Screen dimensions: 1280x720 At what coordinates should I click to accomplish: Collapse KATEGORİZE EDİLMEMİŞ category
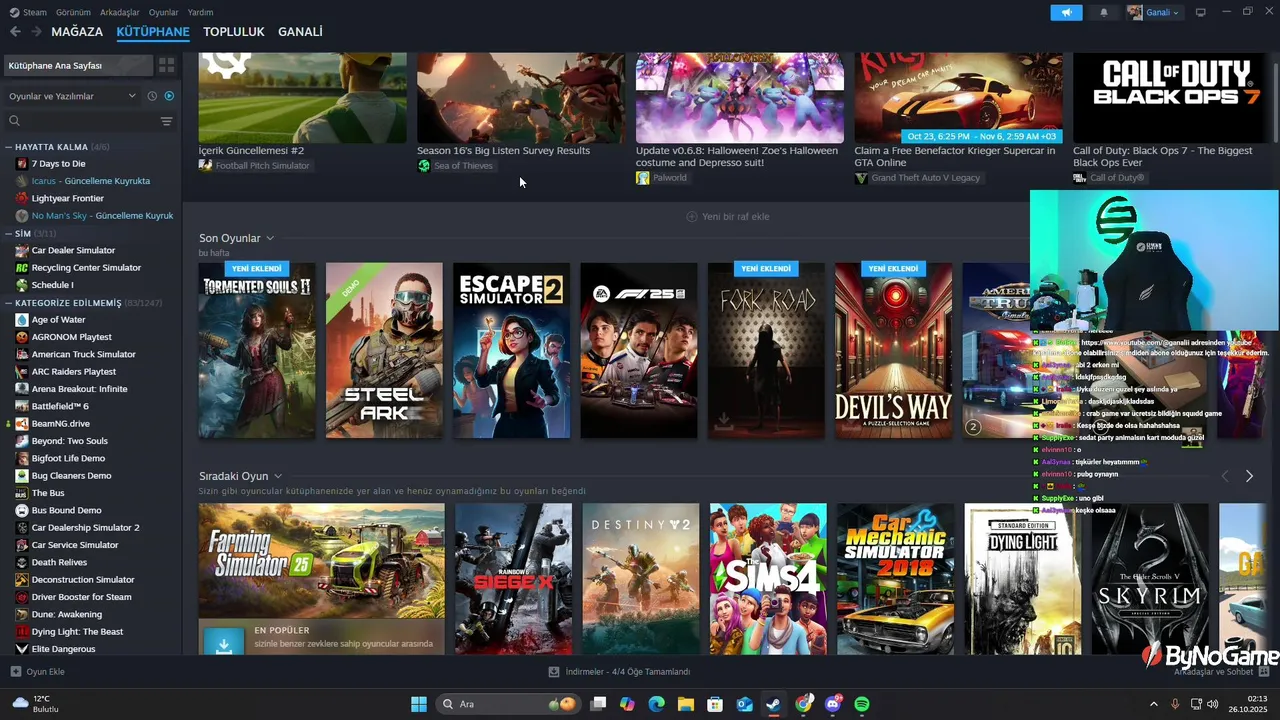(x=9, y=302)
